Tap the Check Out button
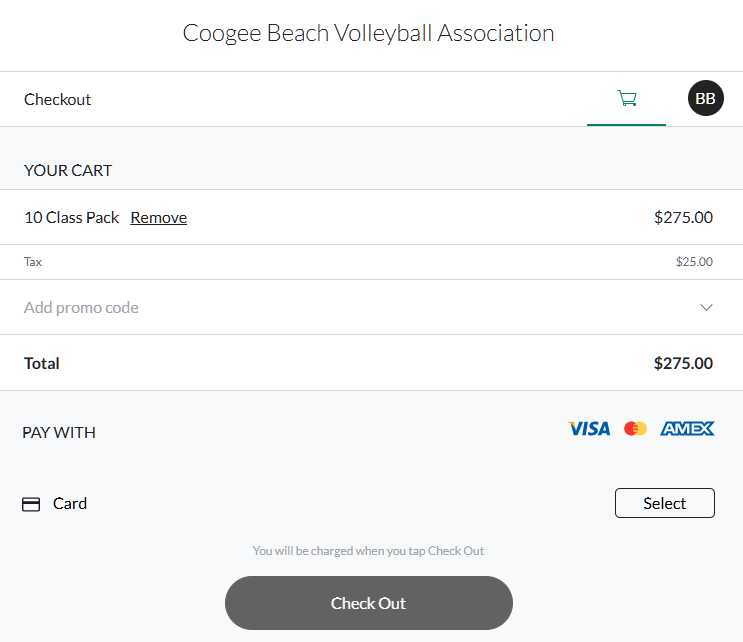Screen dimensions: 743x642 pos(369,603)
